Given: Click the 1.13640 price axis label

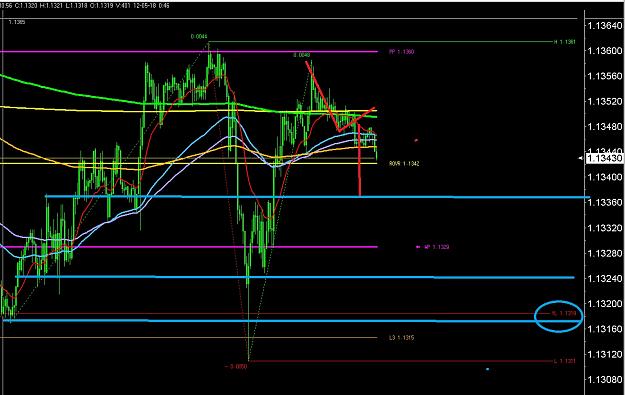Looking at the screenshot, I should click(x=604, y=26).
